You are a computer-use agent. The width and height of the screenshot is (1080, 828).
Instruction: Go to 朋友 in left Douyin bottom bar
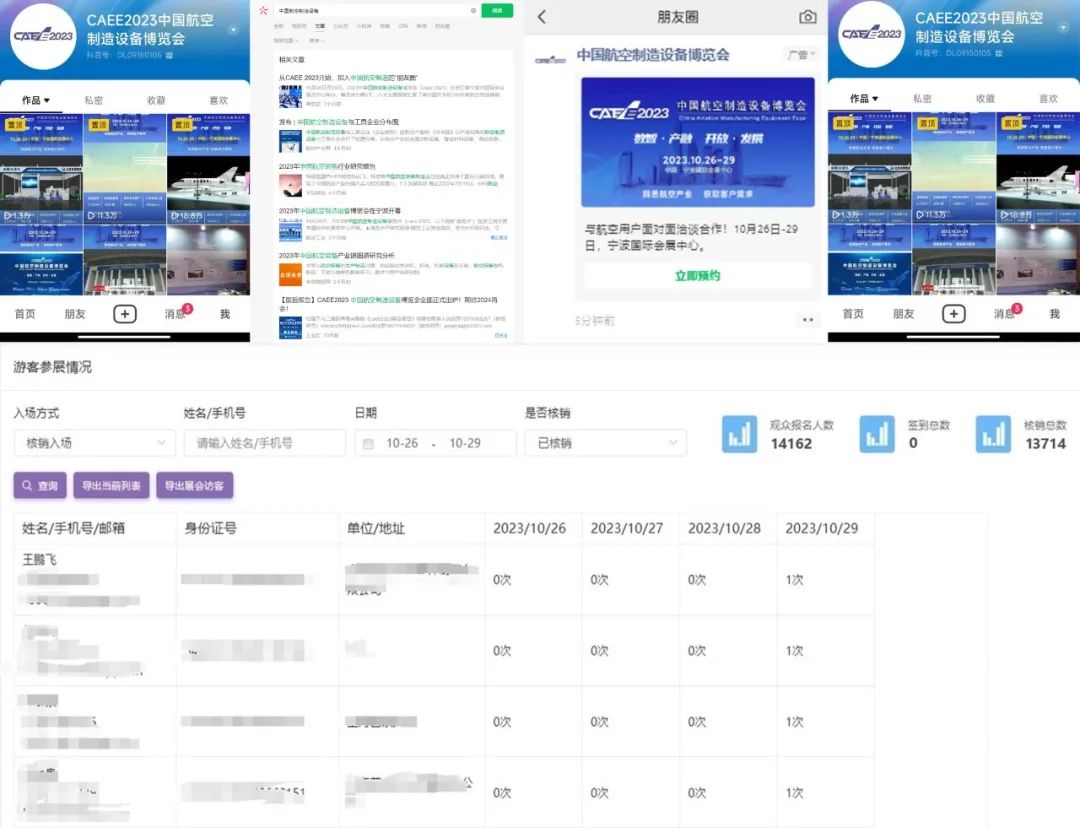(x=74, y=314)
